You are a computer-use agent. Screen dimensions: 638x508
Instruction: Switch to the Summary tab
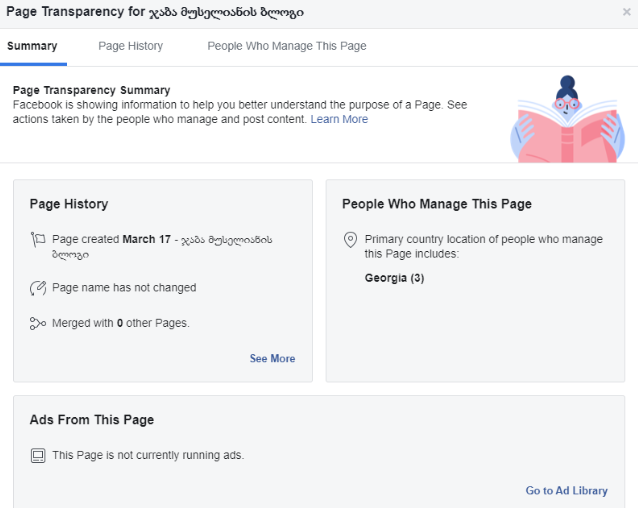[x=32, y=46]
